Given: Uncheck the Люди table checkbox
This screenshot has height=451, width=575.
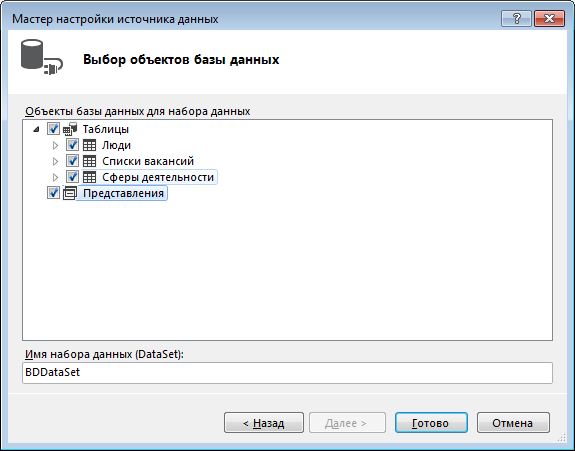Looking at the screenshot, I should (72, 145).
